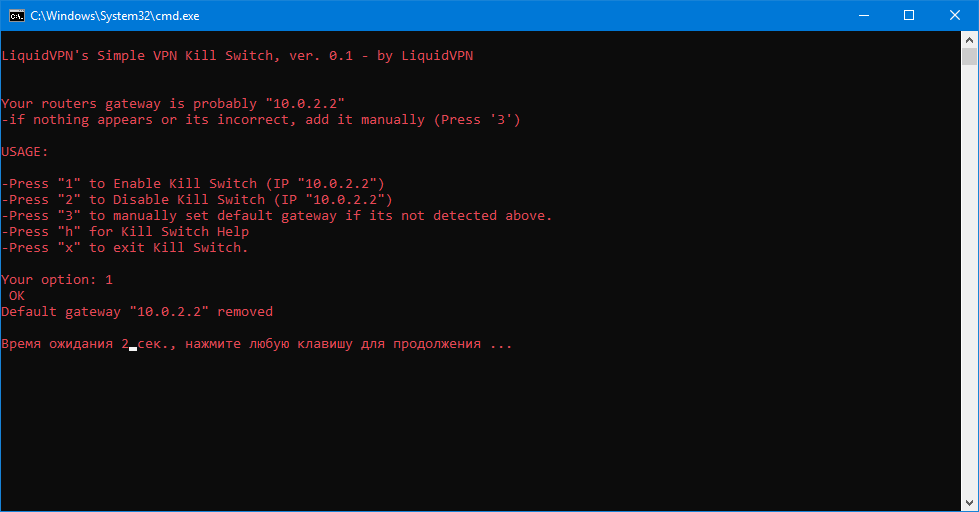Click the Kill Switch Help line
Viewport: 979px width, 512px height.
tap(125, 232)
